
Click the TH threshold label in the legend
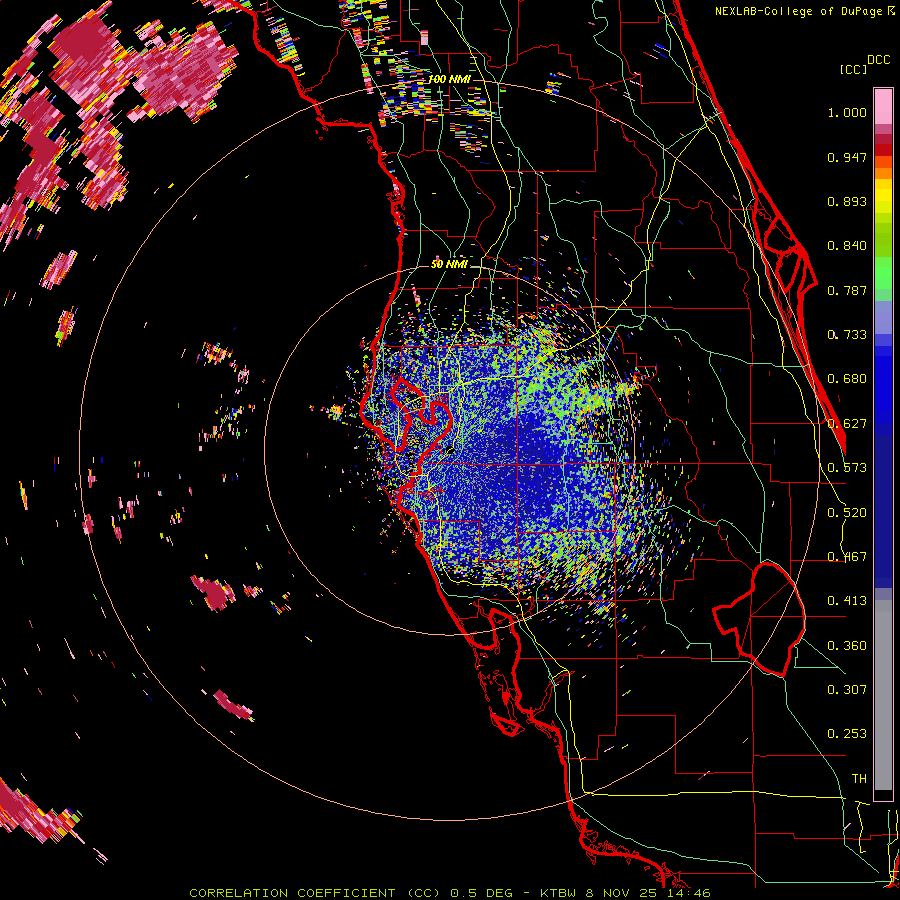click(859, 779)
